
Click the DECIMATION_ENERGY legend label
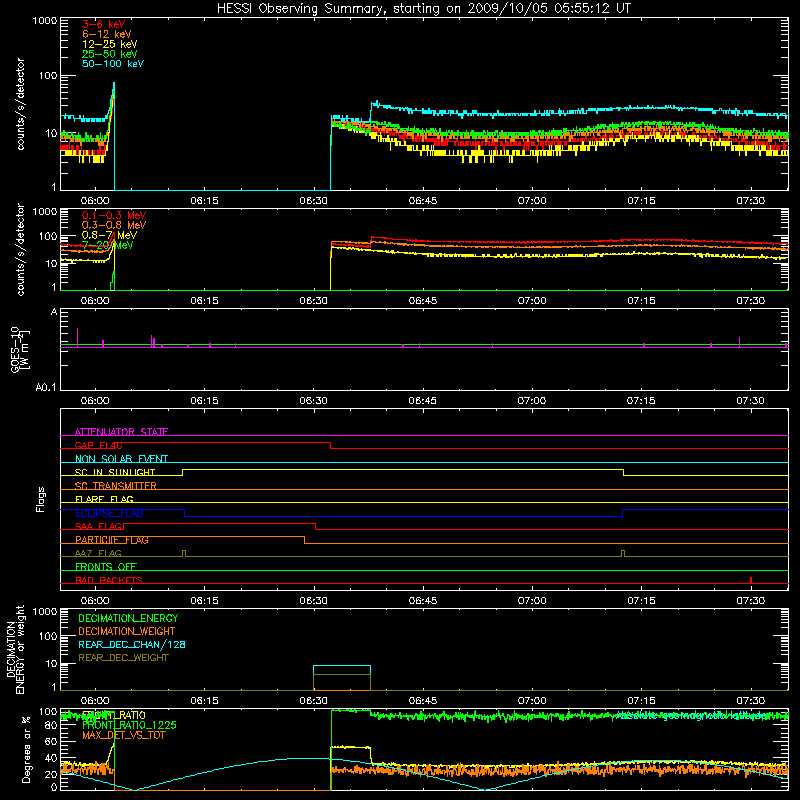coord(128,618)
